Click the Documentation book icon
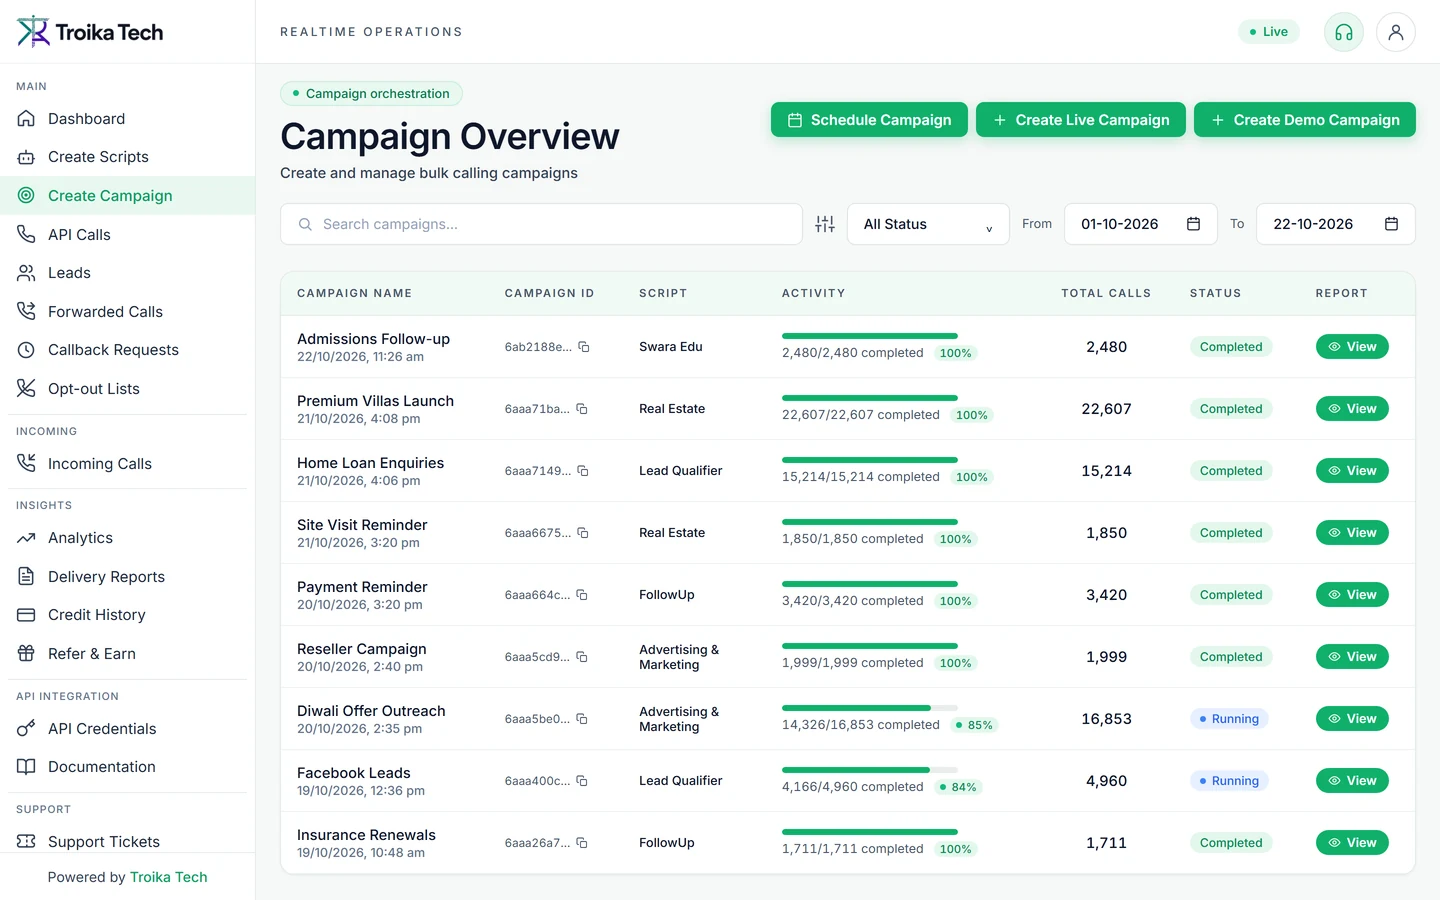 coord(26,767)
